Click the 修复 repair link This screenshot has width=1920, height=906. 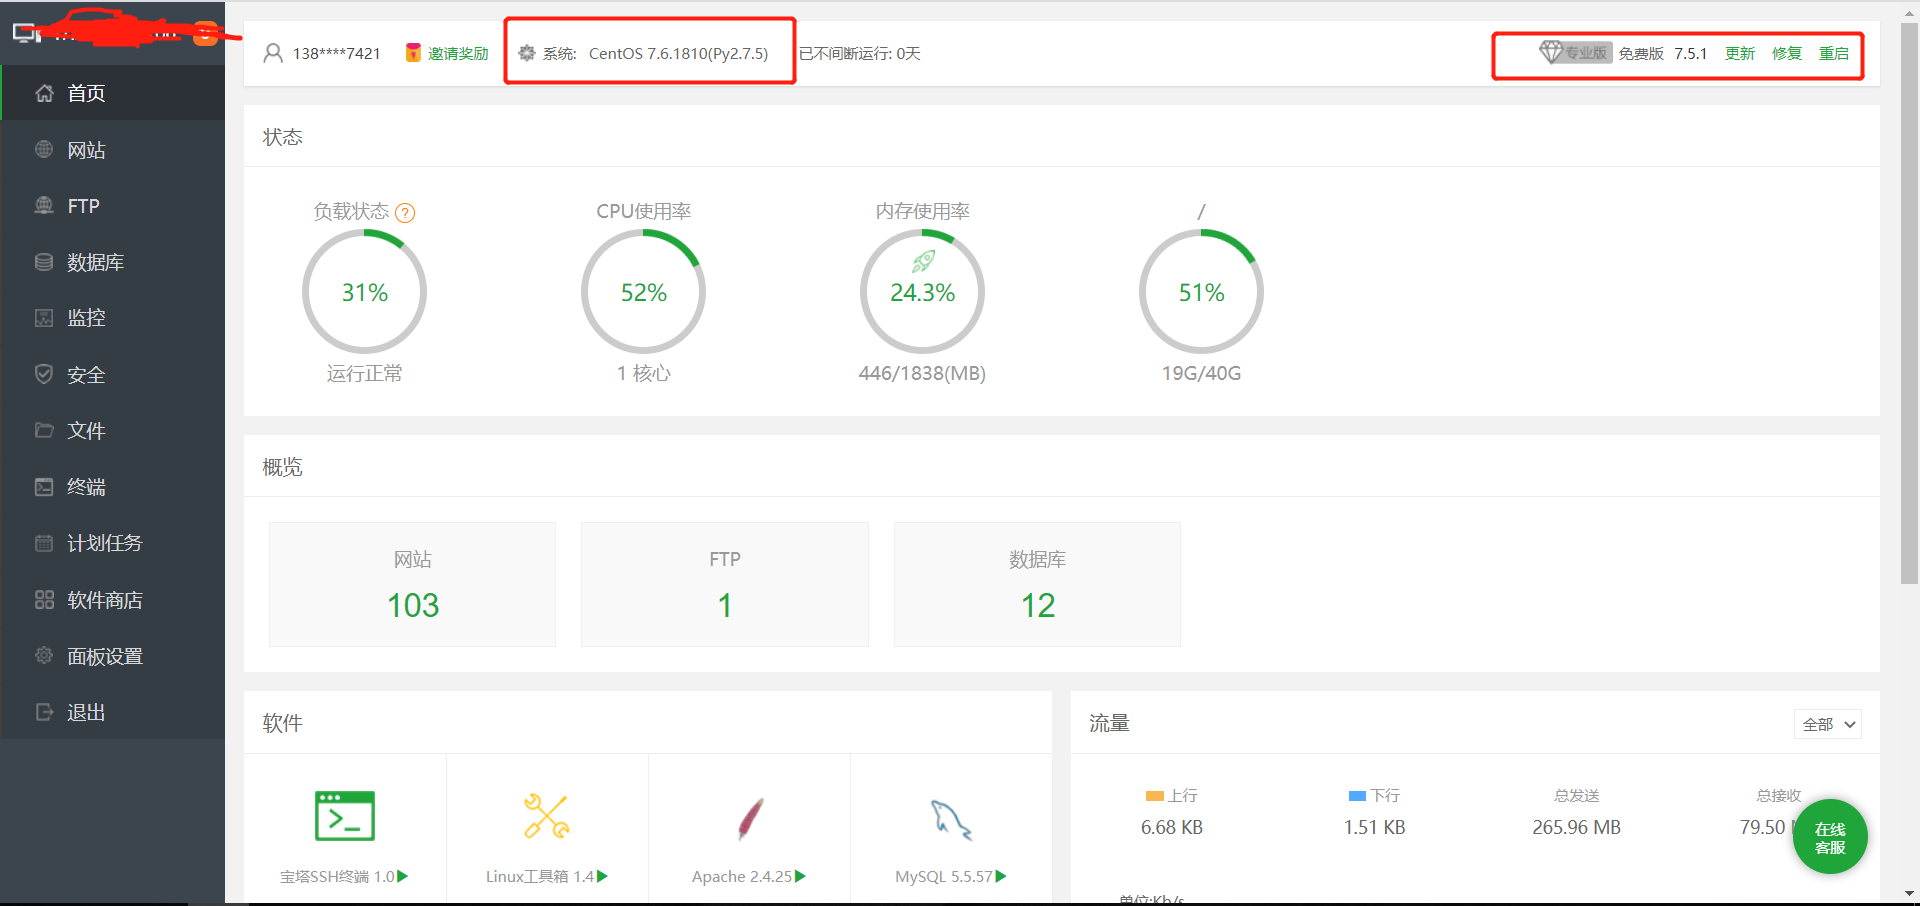coord(1787,53)
